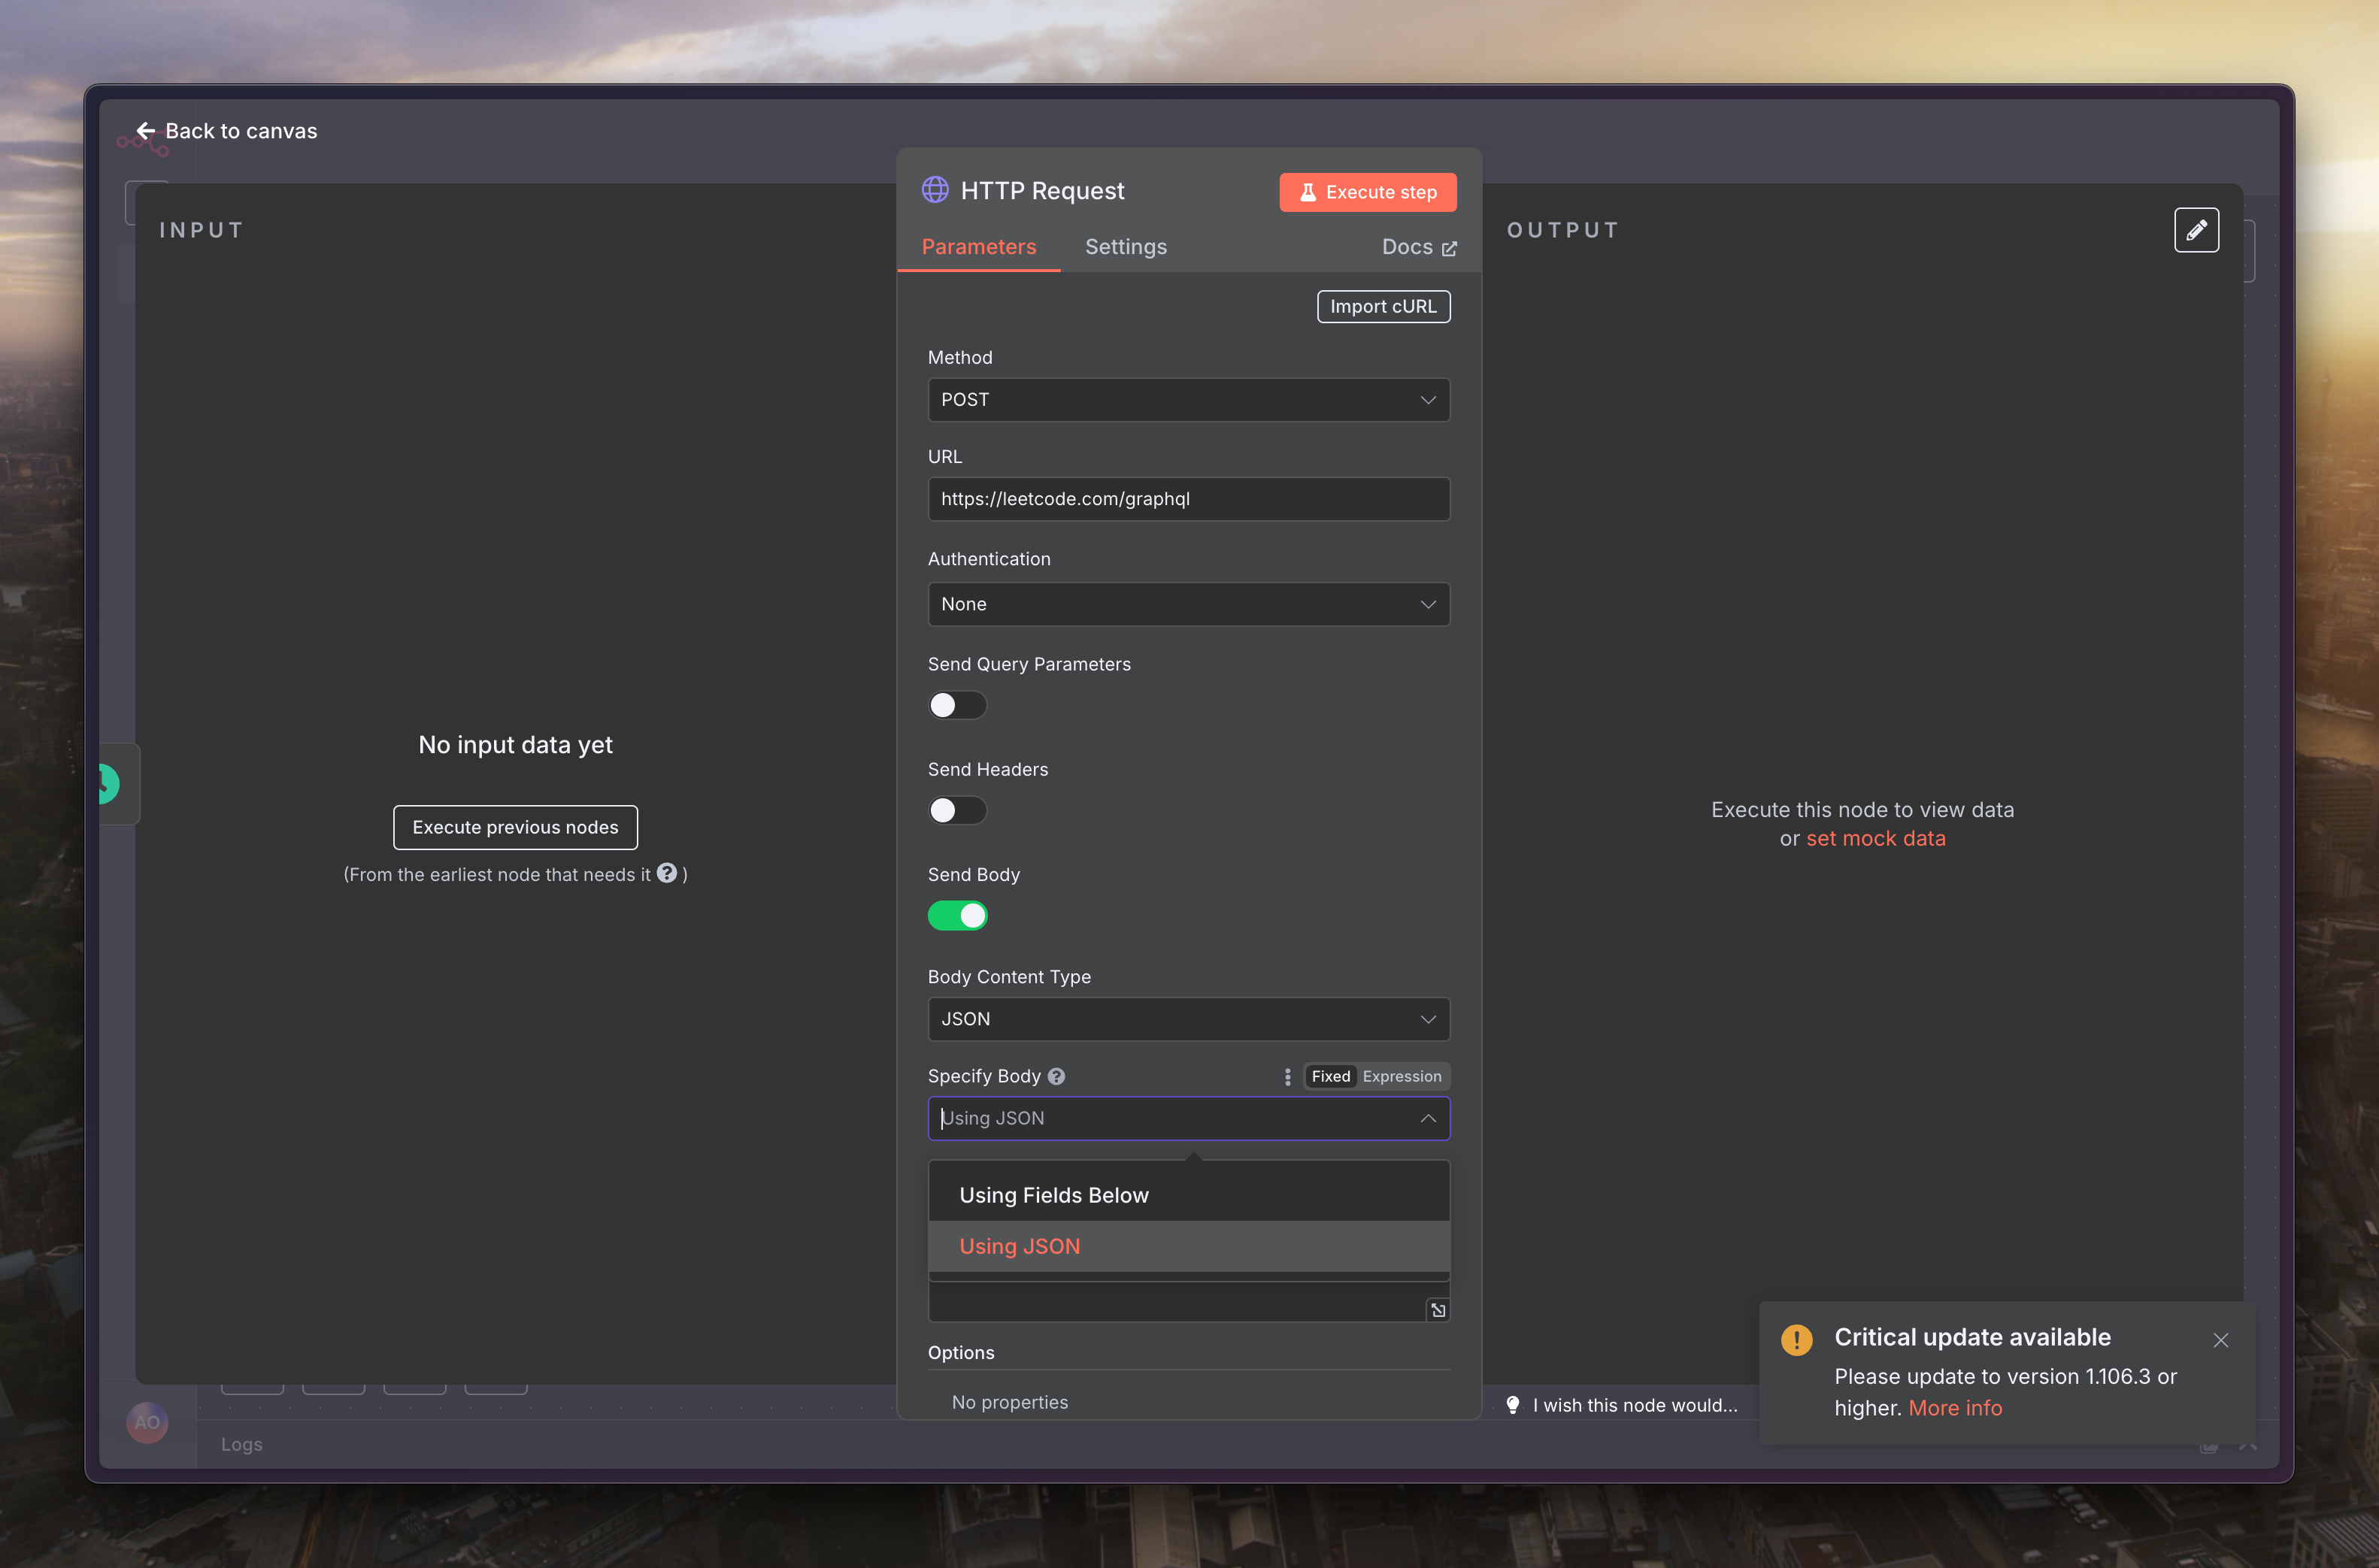Enable Send Query Parameters toggle

[957, 705]
